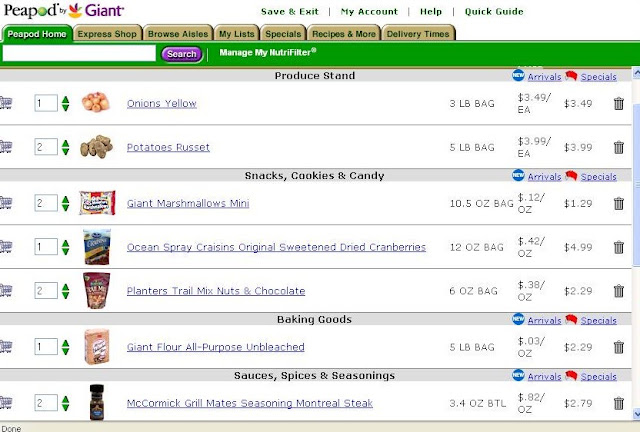Image resolution: width=640 pixels, height=432 pixels.
Task: Click red specials tag in Baking Goods header
Action: (571, 319)
